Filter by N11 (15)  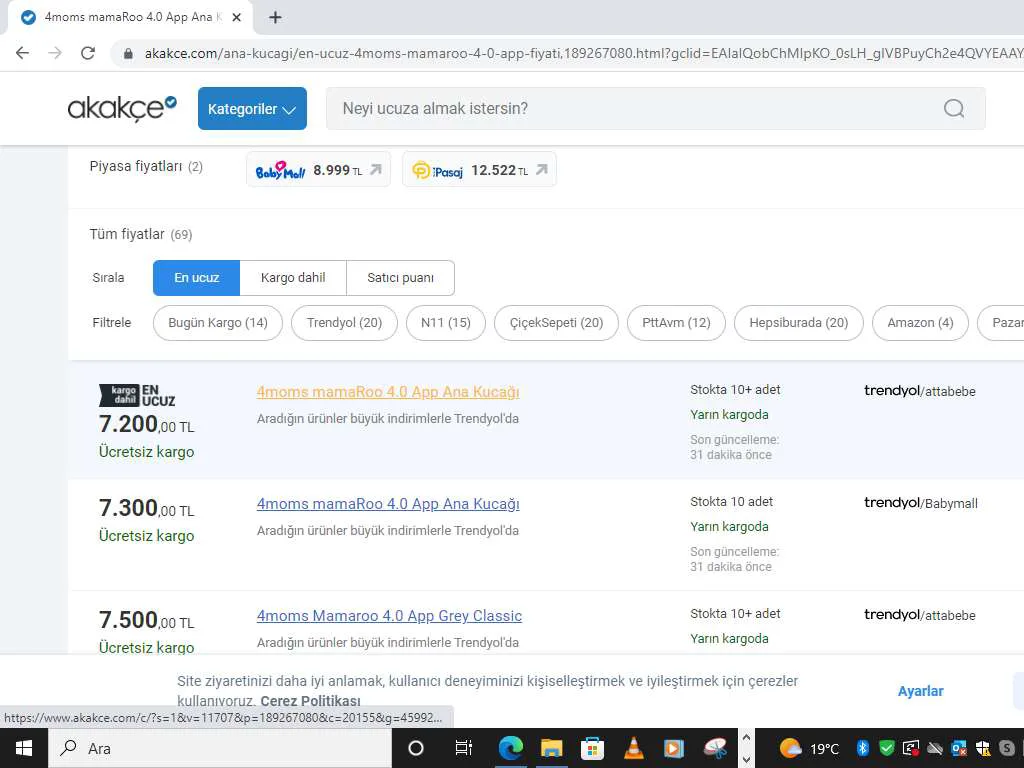pos(446,323)
